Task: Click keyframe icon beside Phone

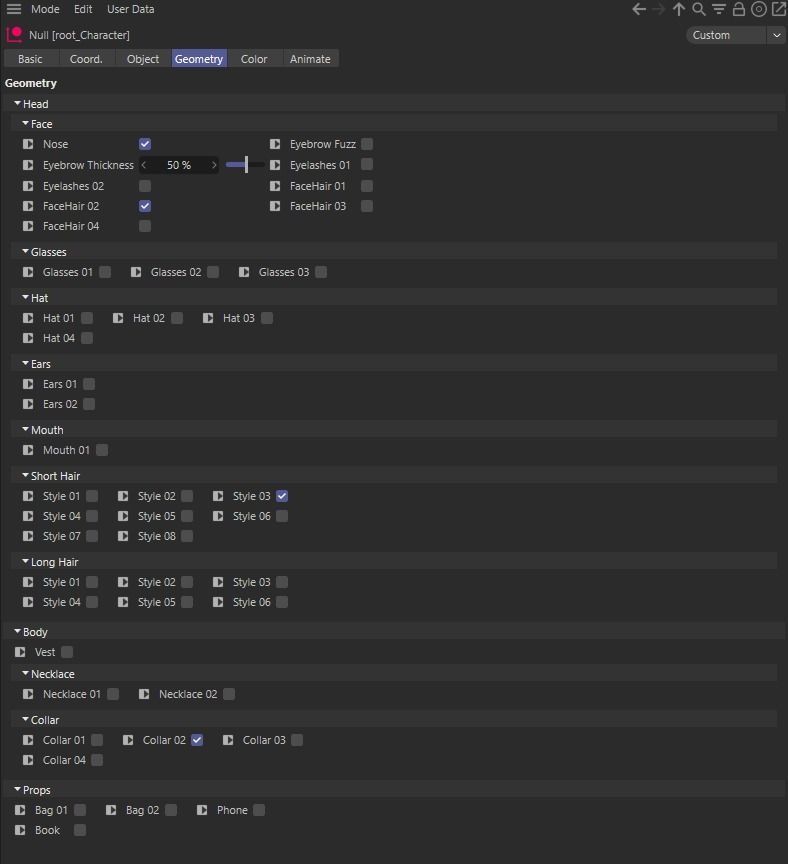Action: [202, 810]
